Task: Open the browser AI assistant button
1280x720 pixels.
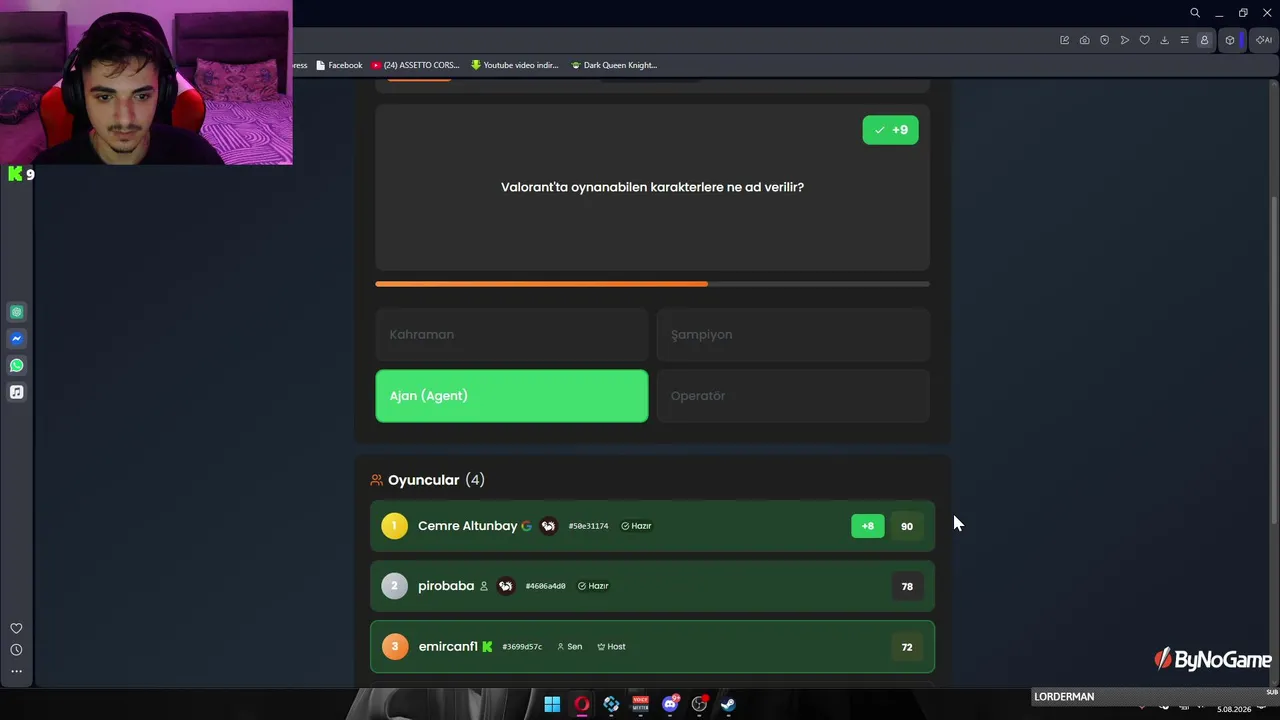Action: pyautogui.click(x=1264, y=40)
